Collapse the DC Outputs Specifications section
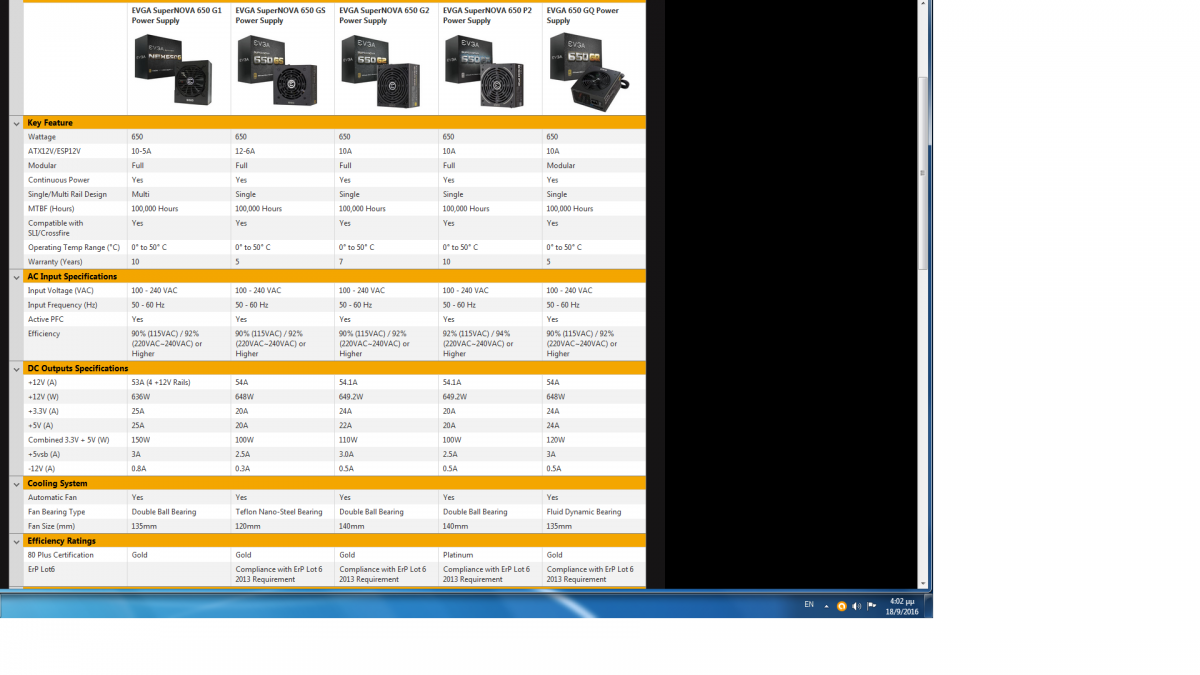The width and height of the screenshot is (1200, 675). [17, 369]
